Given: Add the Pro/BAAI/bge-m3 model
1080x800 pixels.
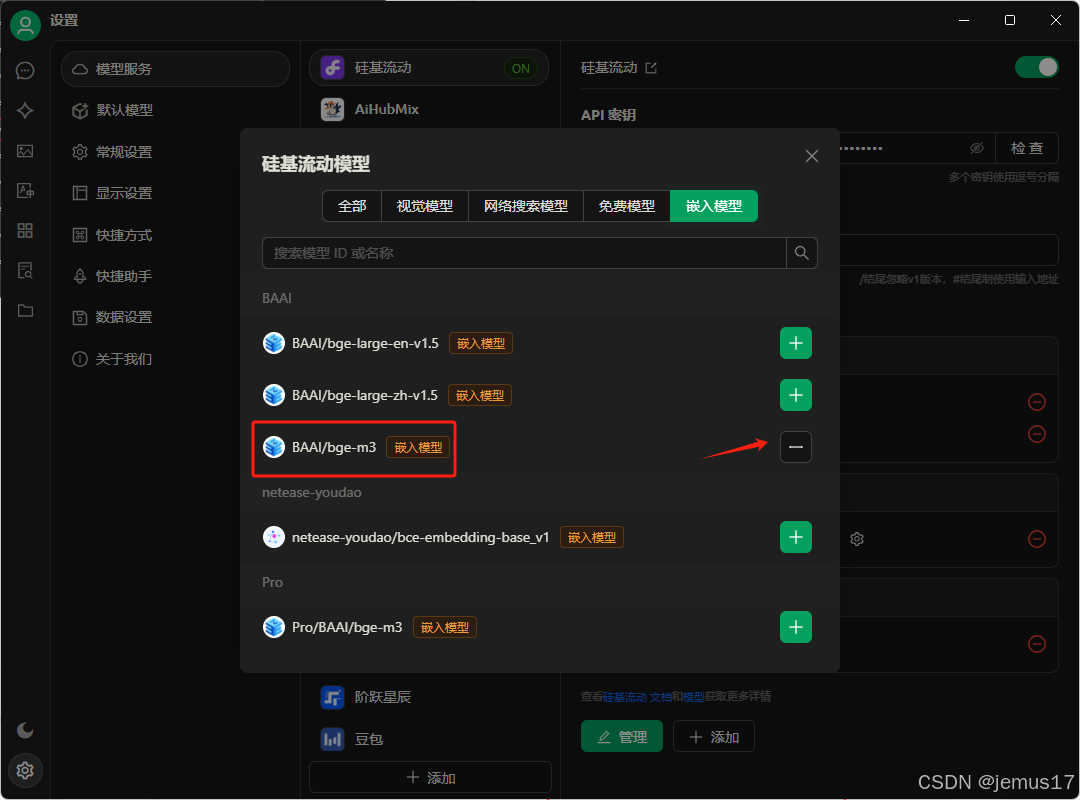Looking at the screenshot, I should [796, 627].
